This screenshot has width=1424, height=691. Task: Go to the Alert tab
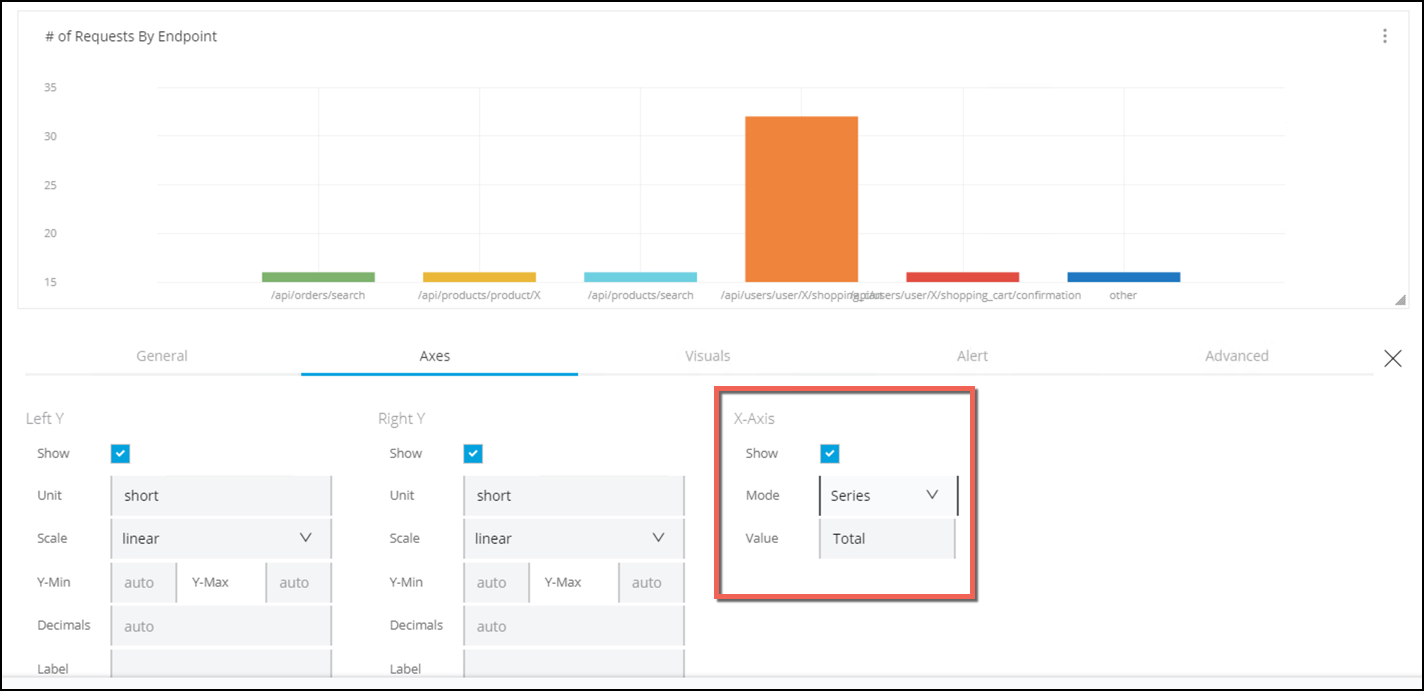[972, 356]
